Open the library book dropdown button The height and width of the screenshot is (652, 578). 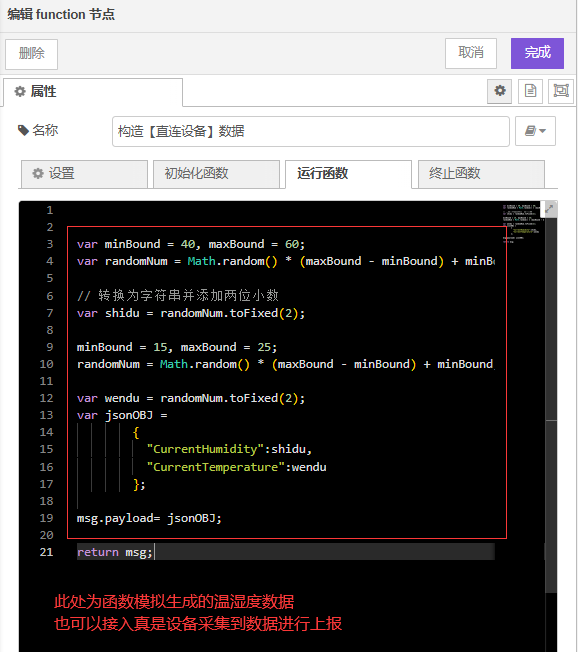(x=535, y=131)
